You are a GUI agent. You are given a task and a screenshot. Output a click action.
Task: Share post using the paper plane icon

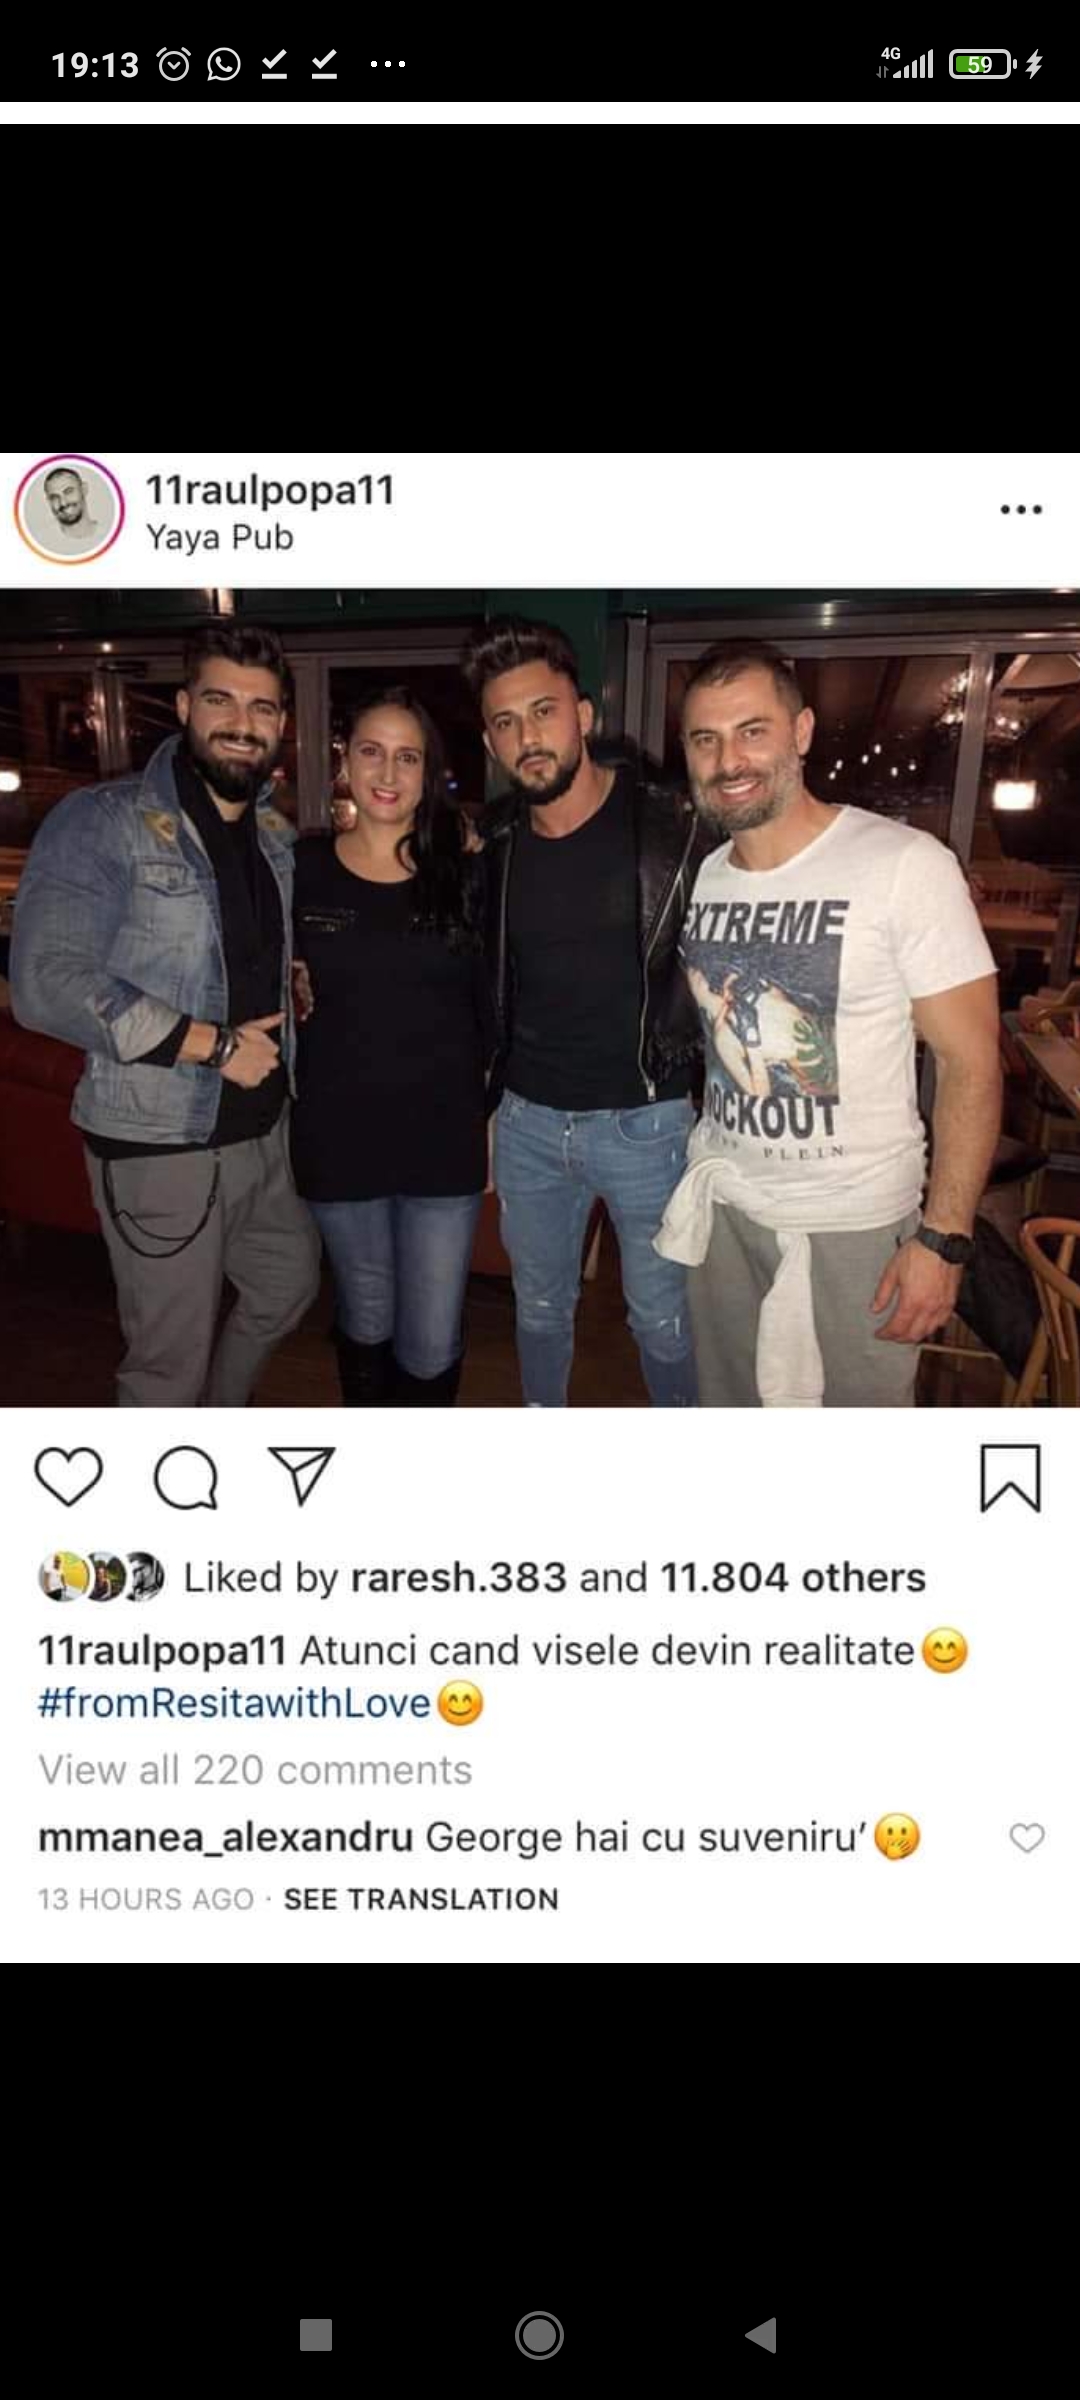pos(301,1475)
